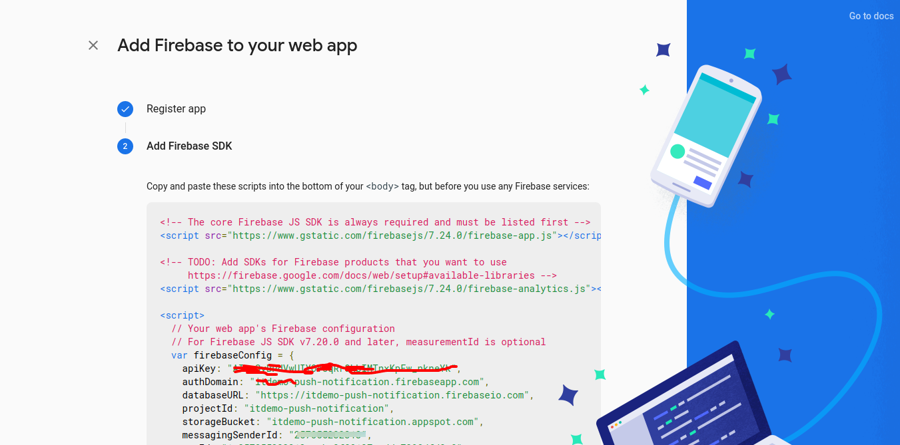
Task: Open the Go to docs link
Action: tap(871, 16)
